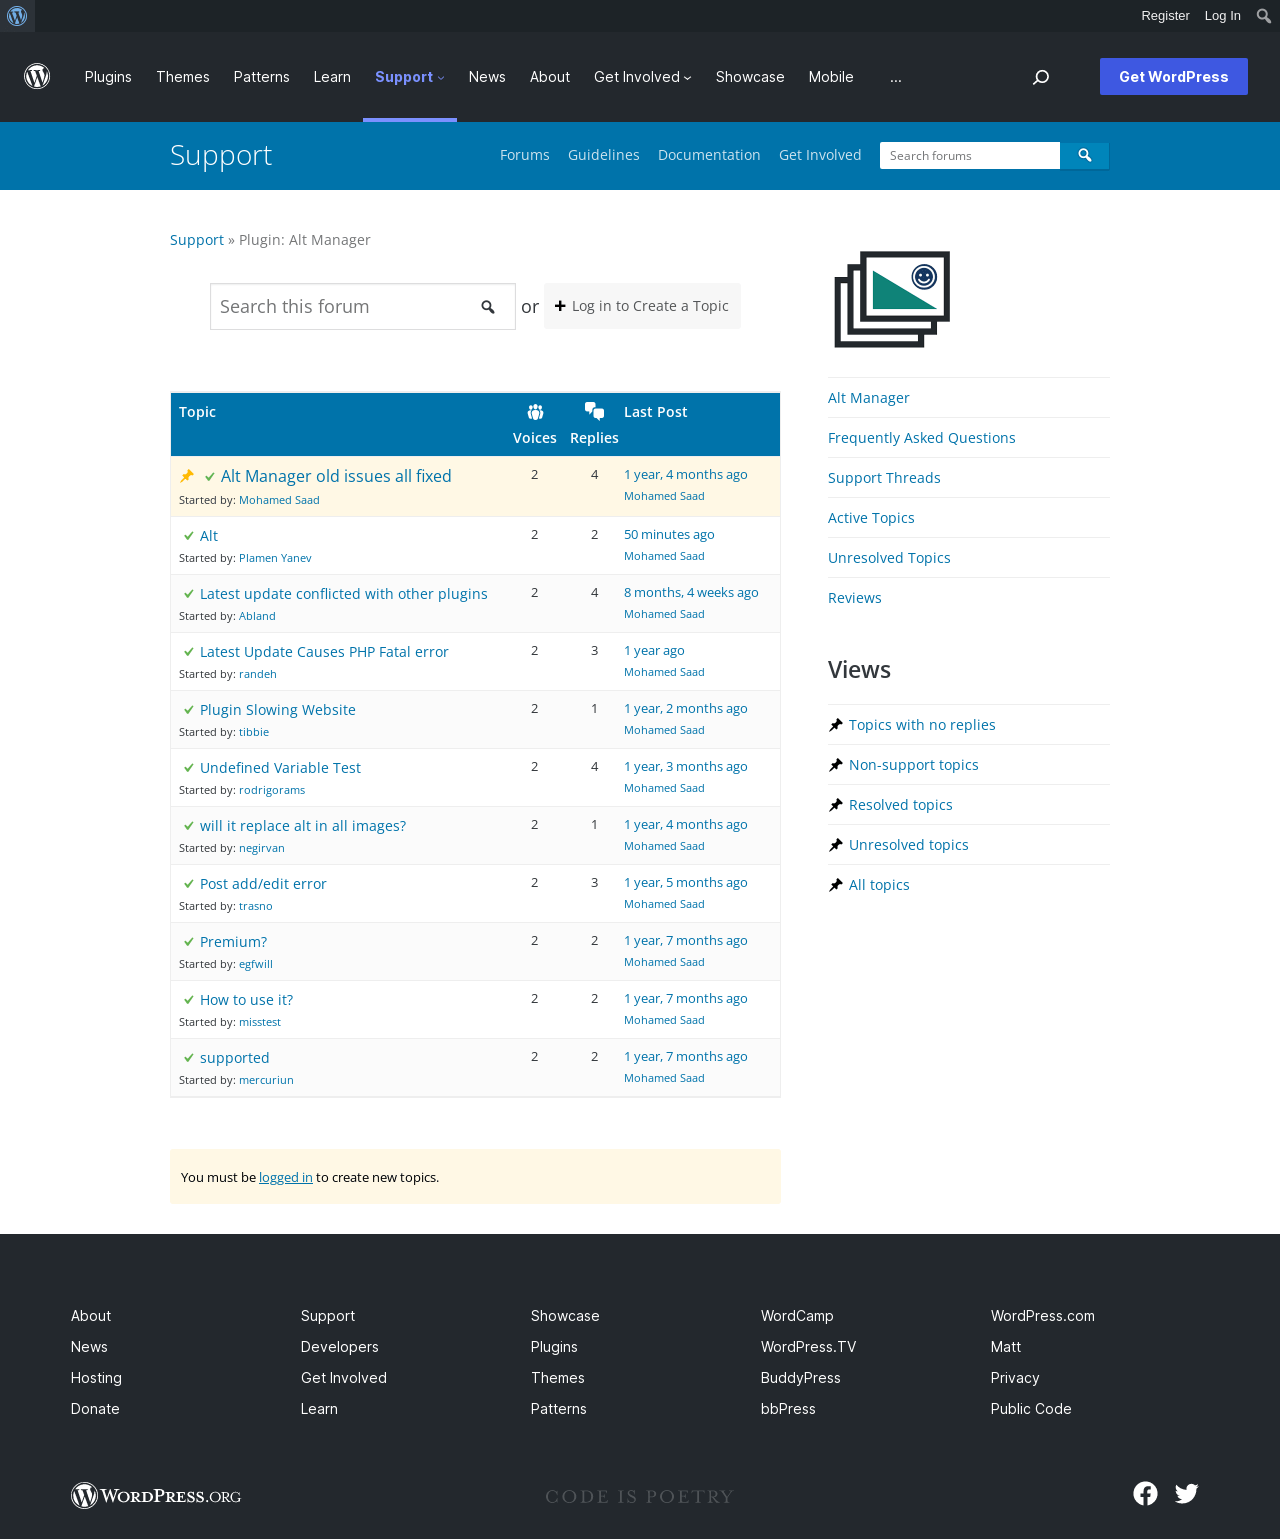The width and height of the screenshot is (1280, 1539).
Task: Open topic starter rodrigorams profile
Action: (272, 790)
